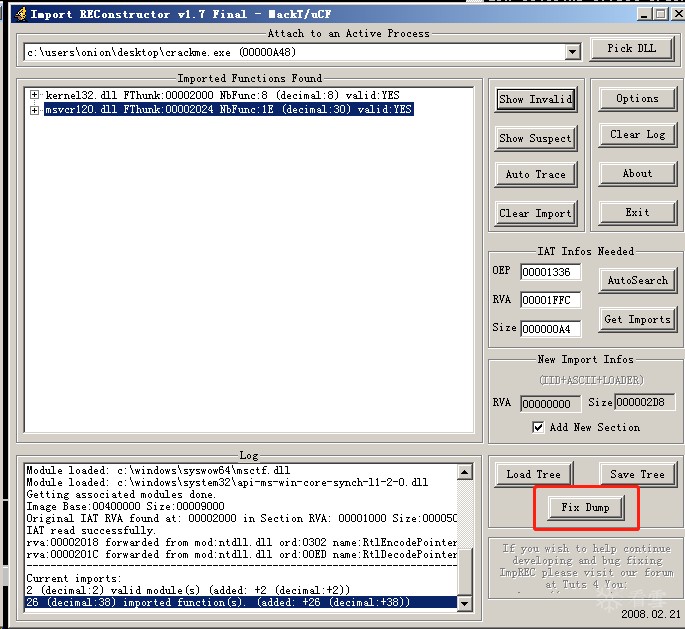The width and height of the screenshot is (685, 629).
Task: Select the crackme.exe process combo box
Action: click(302, 52)
